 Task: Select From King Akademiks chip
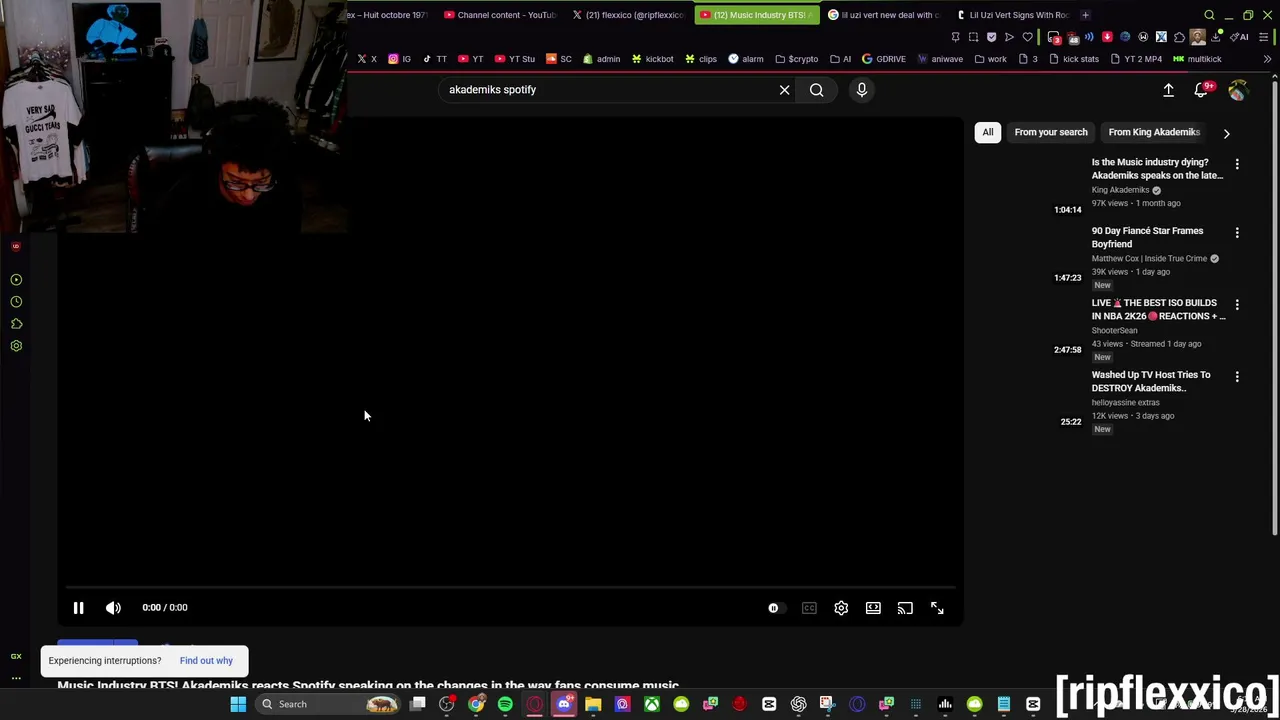tap(1154, 132)
